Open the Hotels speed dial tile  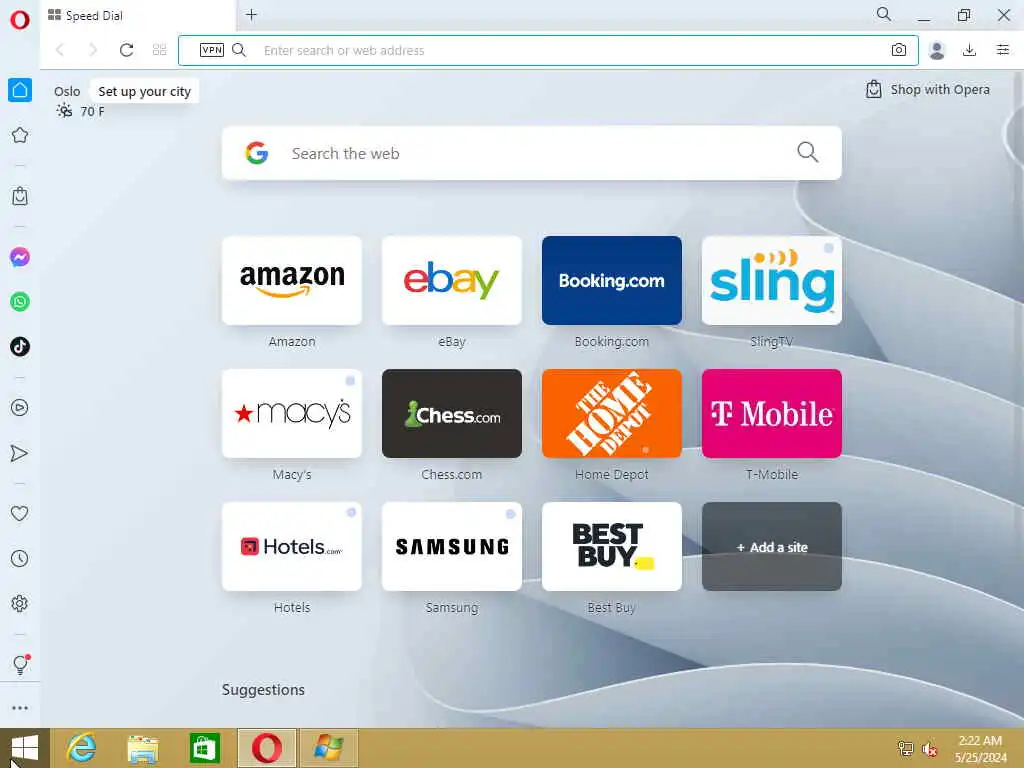pyautogui.click(x=292, y=547)
